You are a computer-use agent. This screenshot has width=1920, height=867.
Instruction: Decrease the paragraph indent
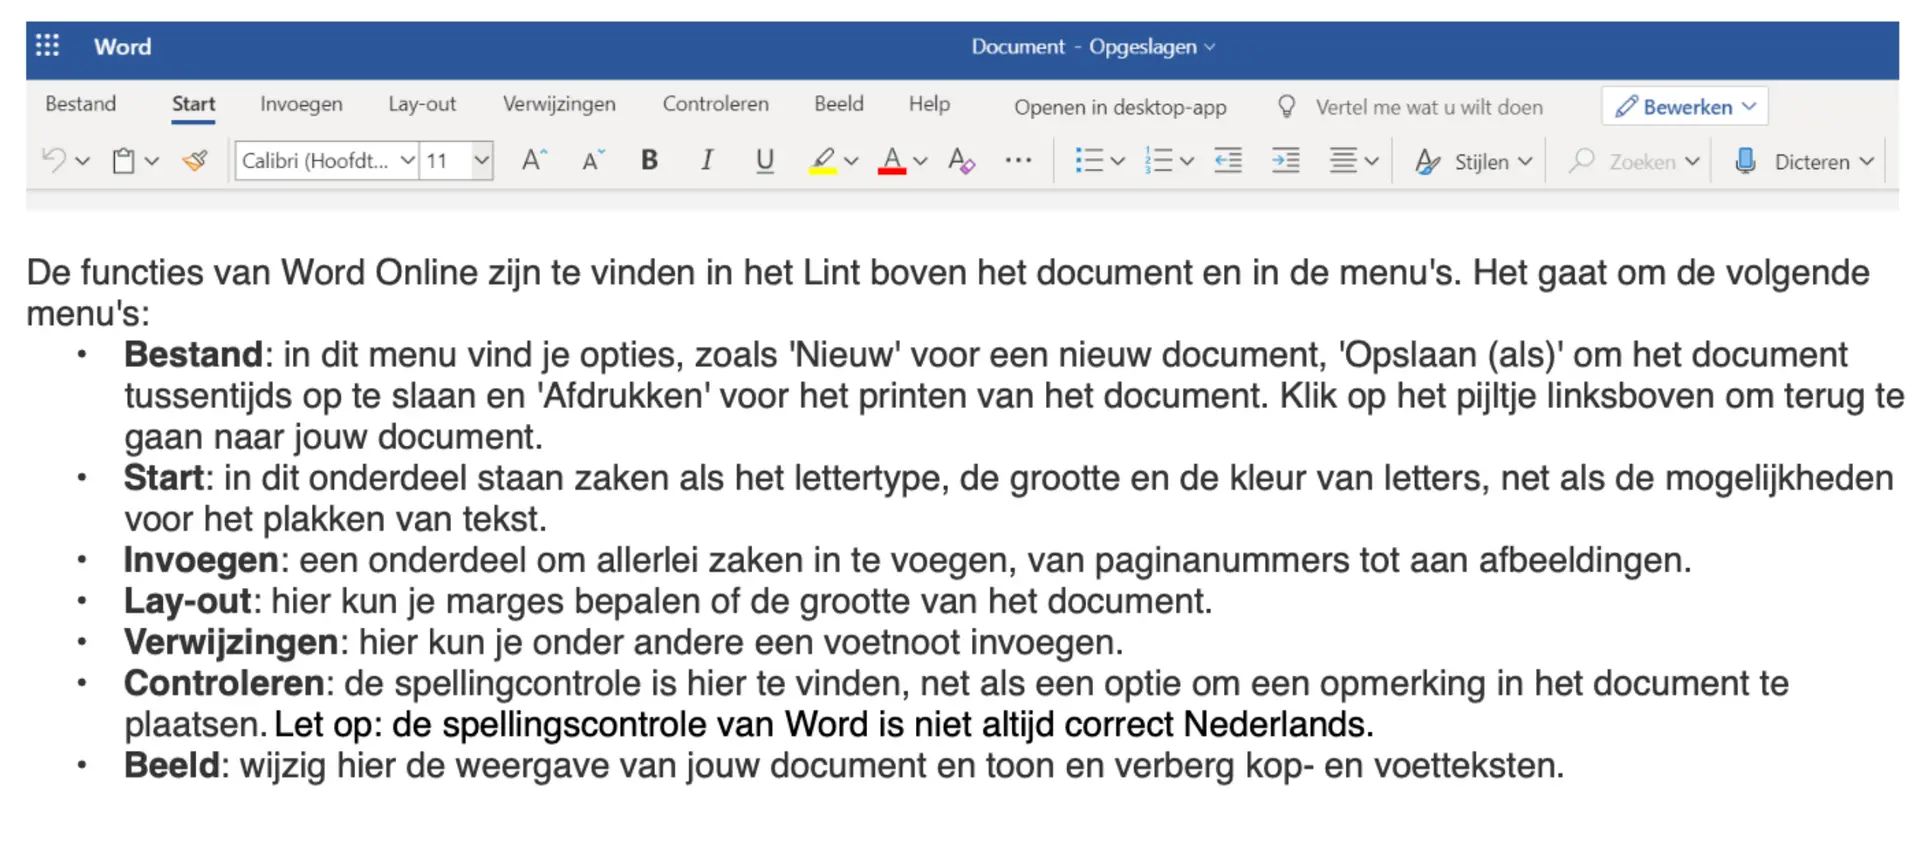tap(1228, 160)
